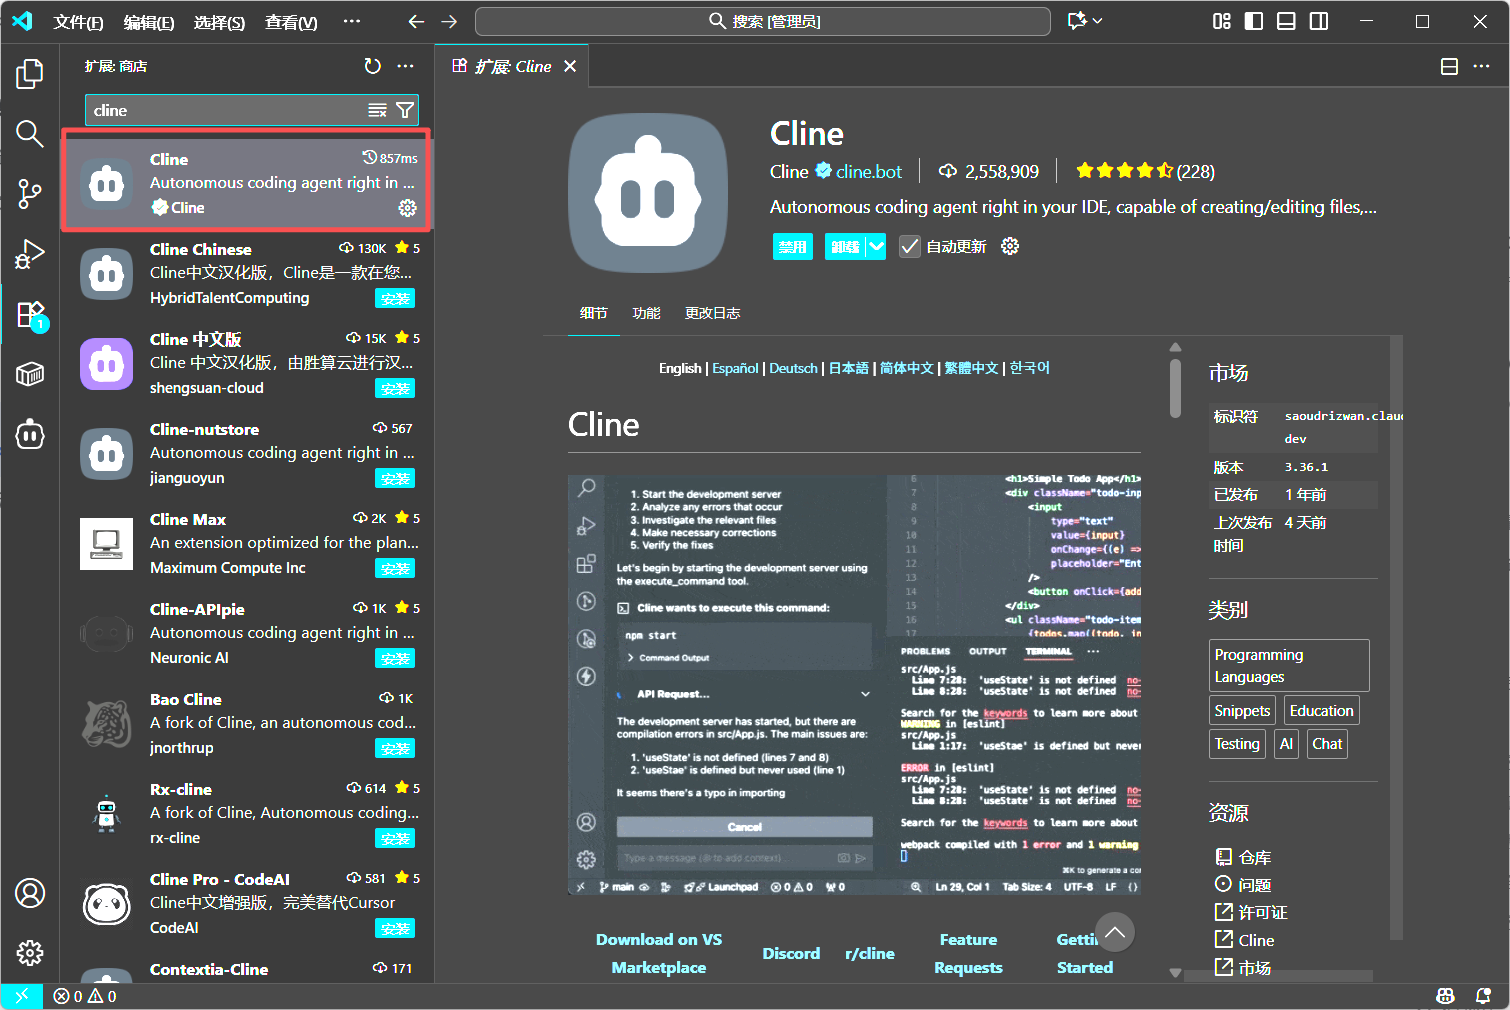This screenshot has width=1510, height=1010.
Task: Open notifications bell in status bar
Action: click(x=1483, y=996)
